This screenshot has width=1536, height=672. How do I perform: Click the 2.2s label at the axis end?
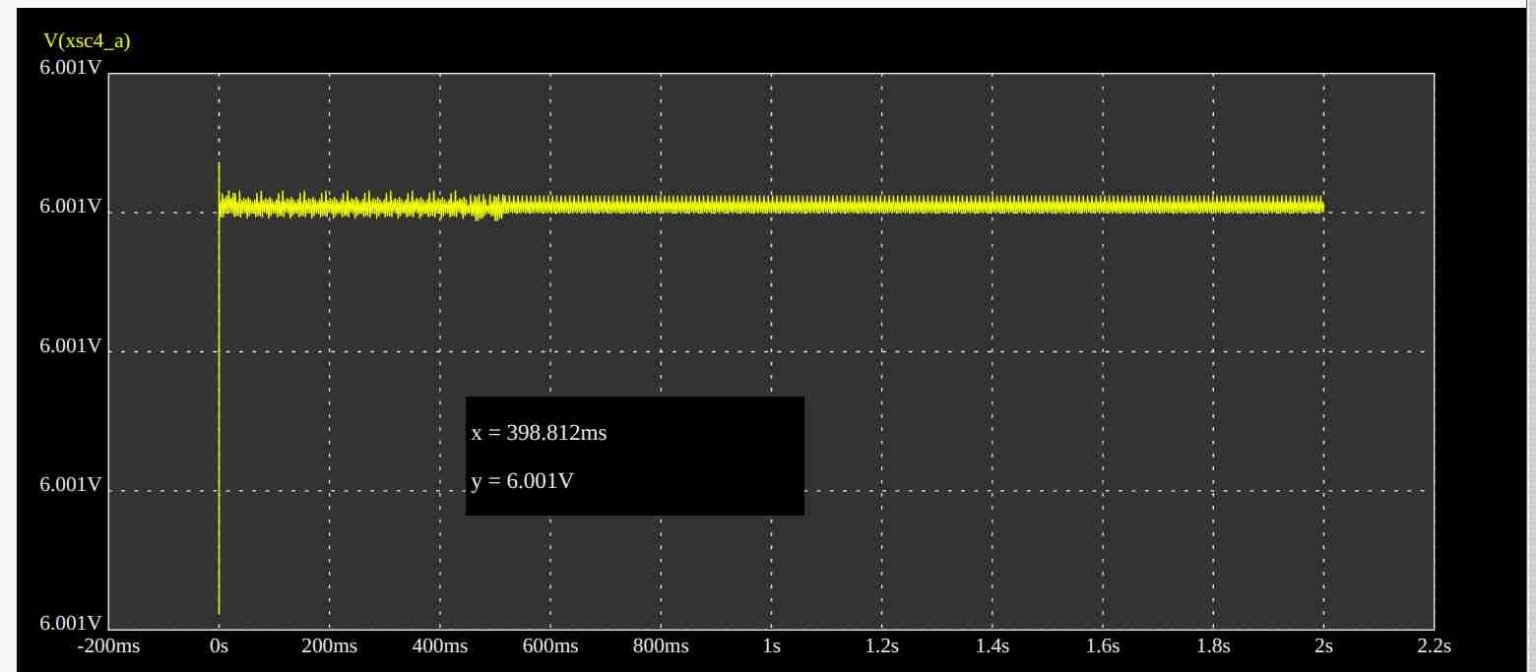pyautogui.click(x=1434, y=647)
